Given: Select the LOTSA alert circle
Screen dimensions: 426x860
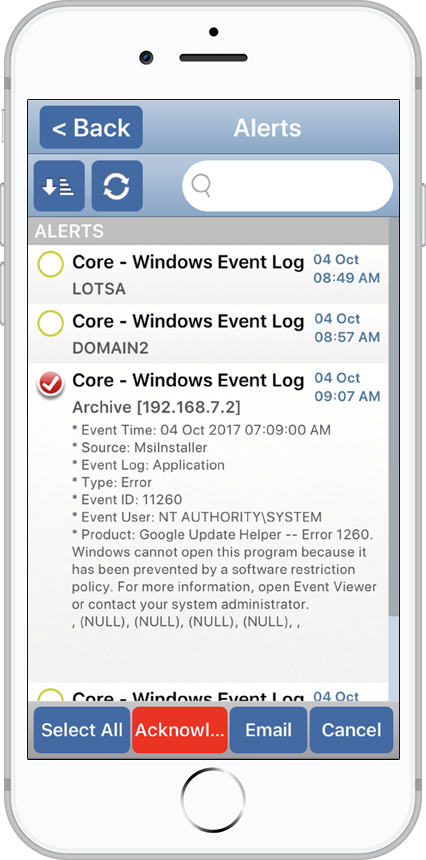Looking at the screenshot, I should (50, 265).
